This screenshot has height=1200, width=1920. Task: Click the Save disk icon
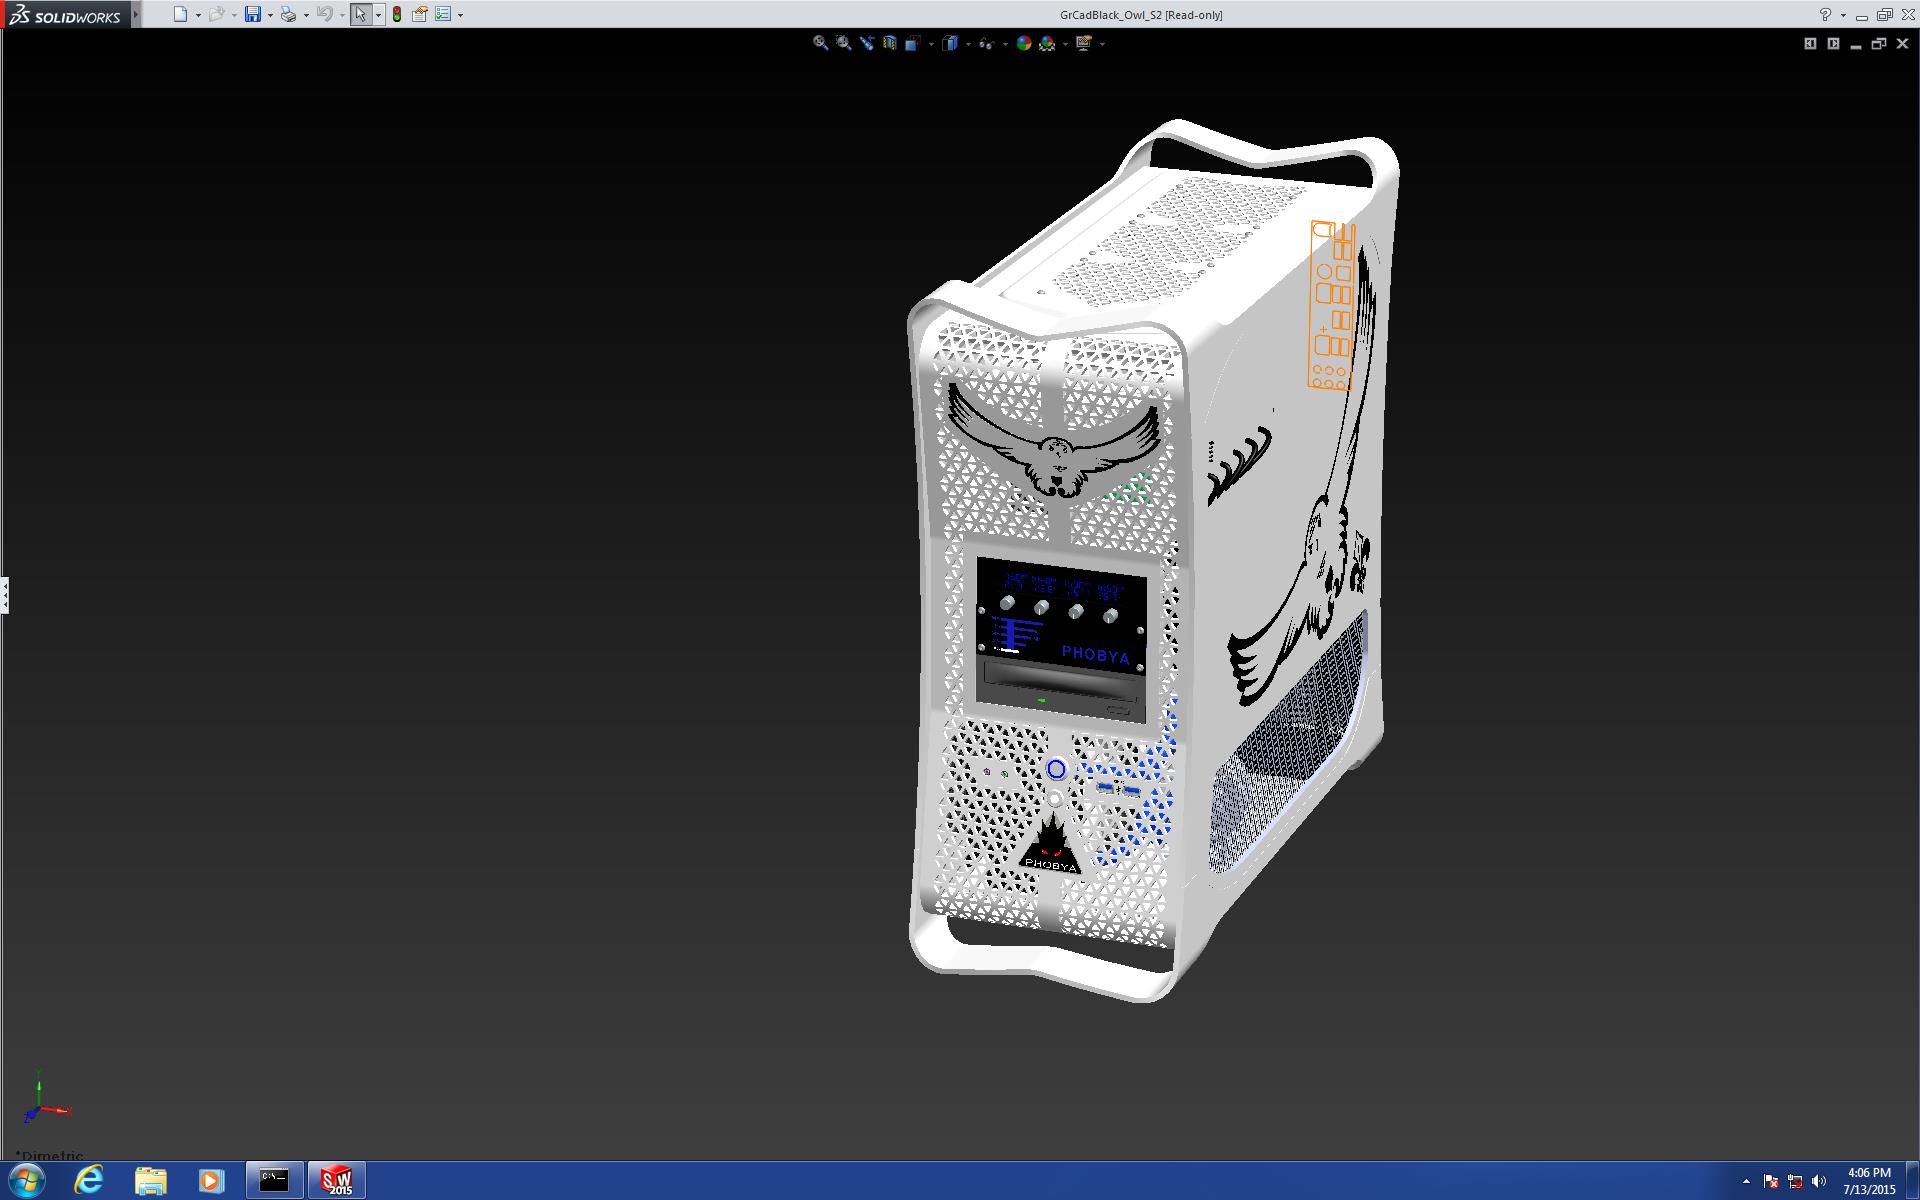[253, 14]
